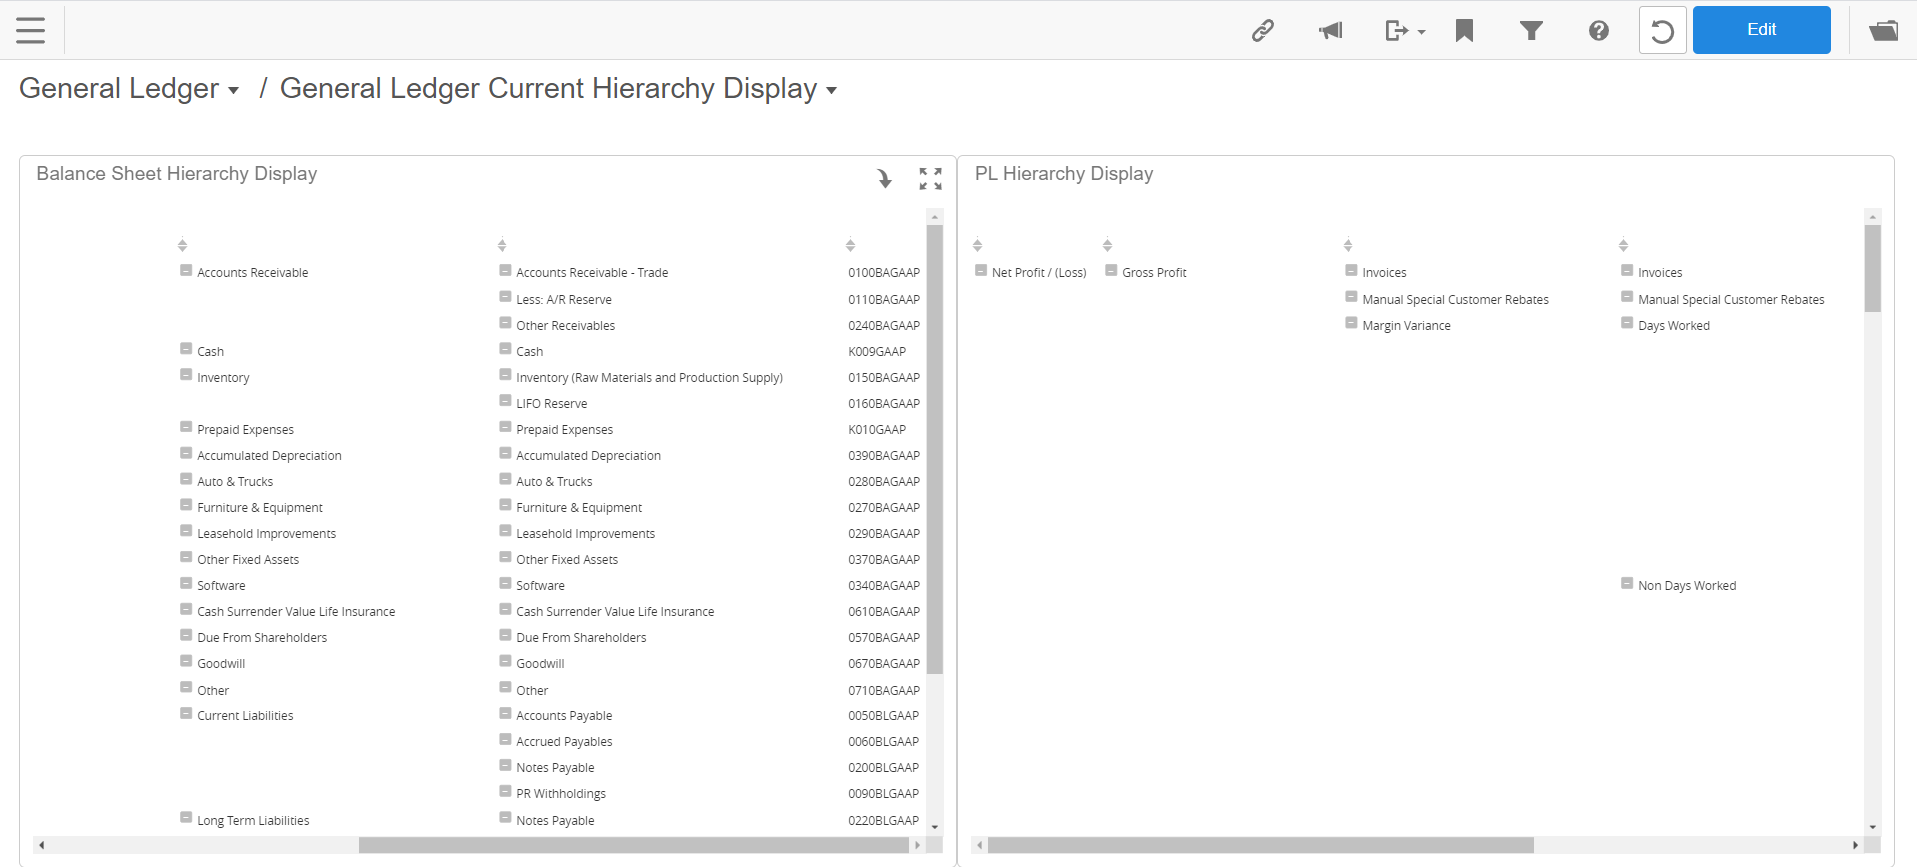Sort the fourth PL Hierarchy column
The image size is (1917, 867).
(1623, 245)
